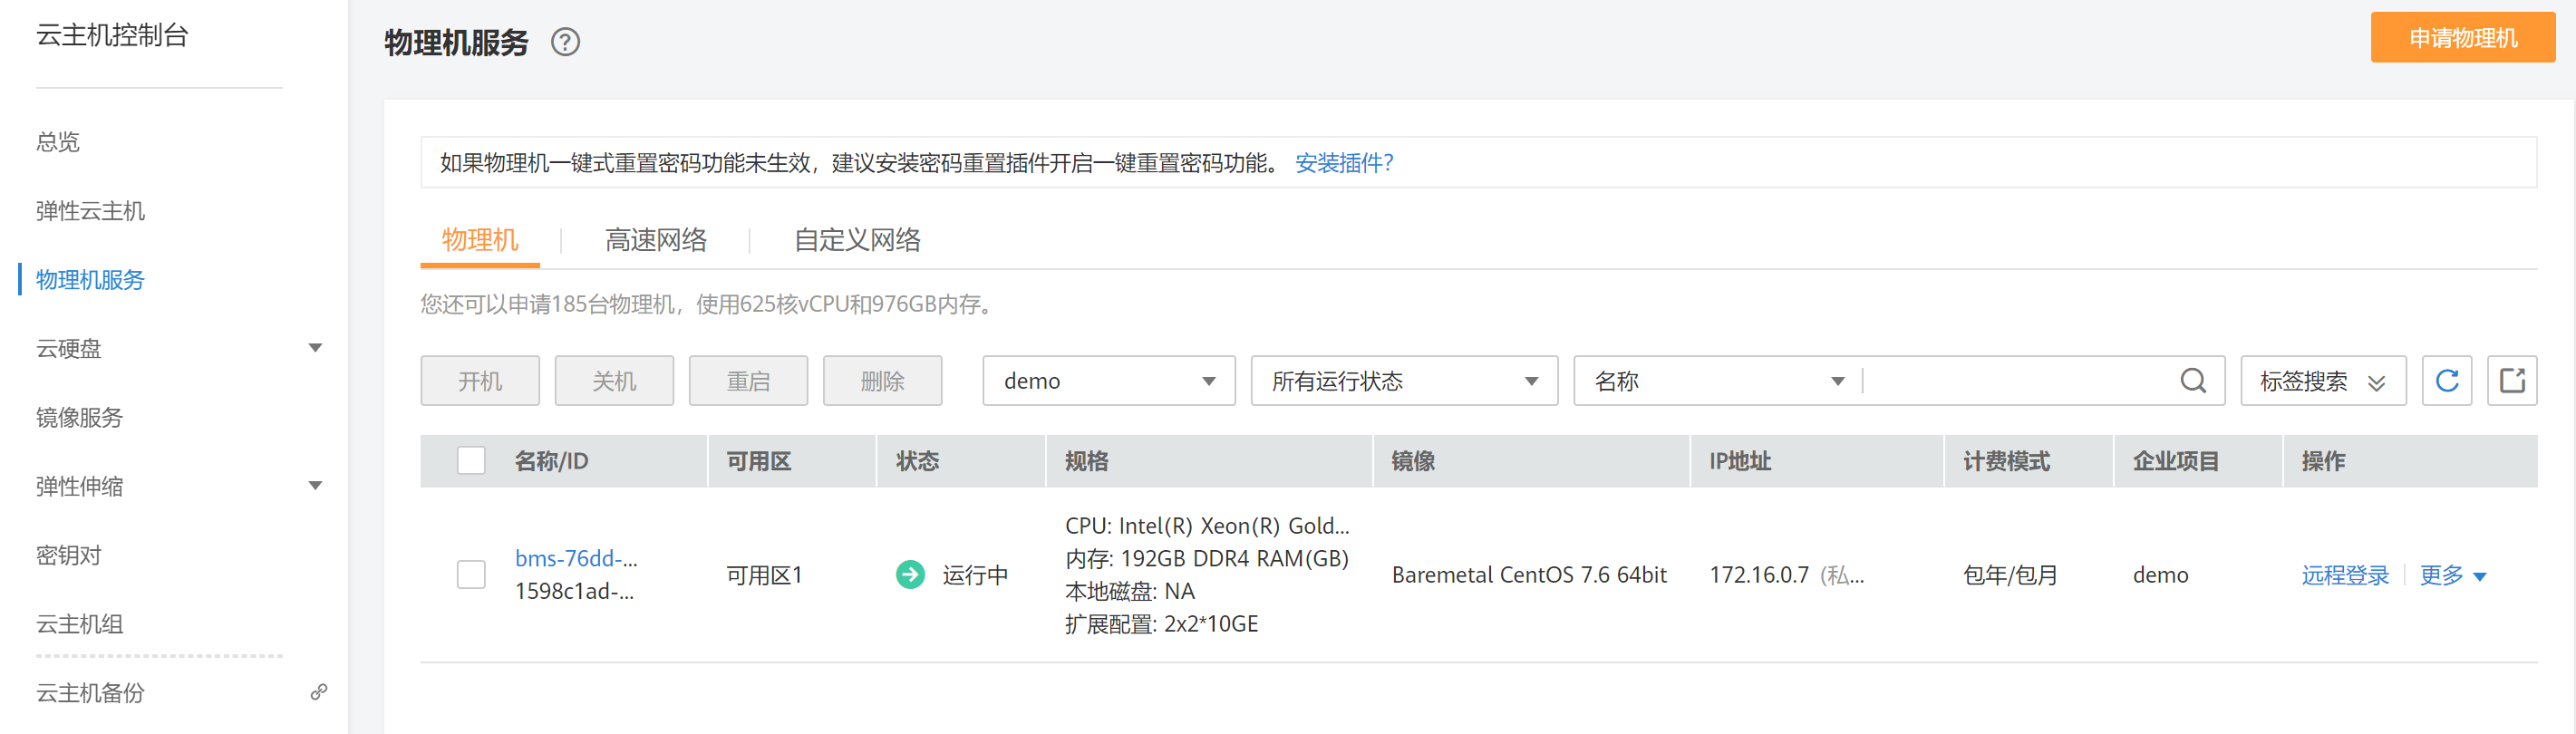
Task: Click 删除 delete button
Action: tap(882, 381)
